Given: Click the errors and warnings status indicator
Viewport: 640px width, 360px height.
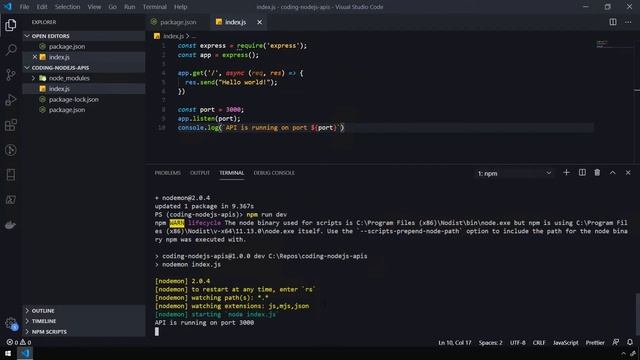Looking at the screenshot, I should [x=19, y=342].
